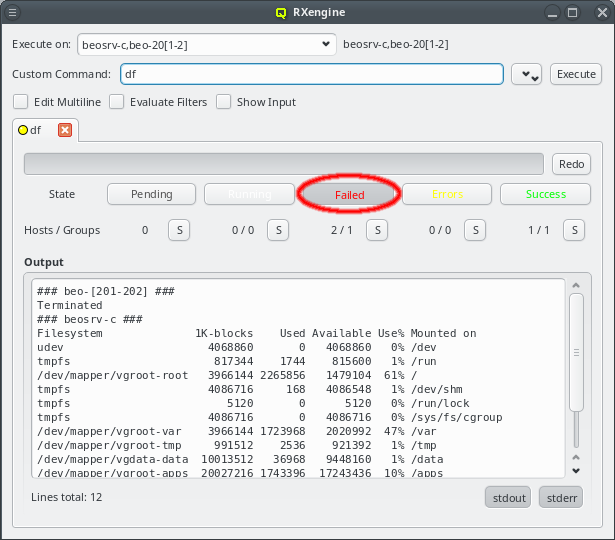Click the S button under Failed
This screenshot has width=615, height=540.
pos(376,230)
